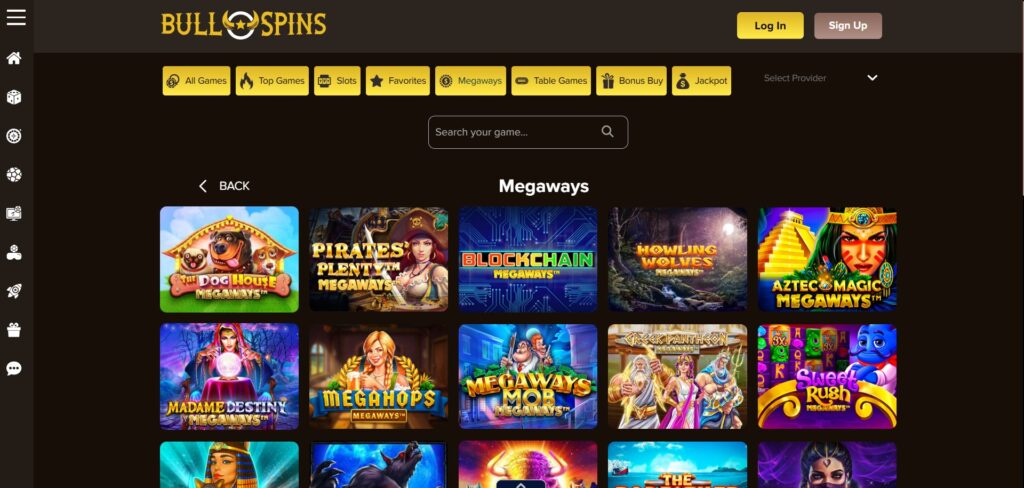Go BACK using the arrow link
Screen dimensions: 1024x488
coord(224,186)
